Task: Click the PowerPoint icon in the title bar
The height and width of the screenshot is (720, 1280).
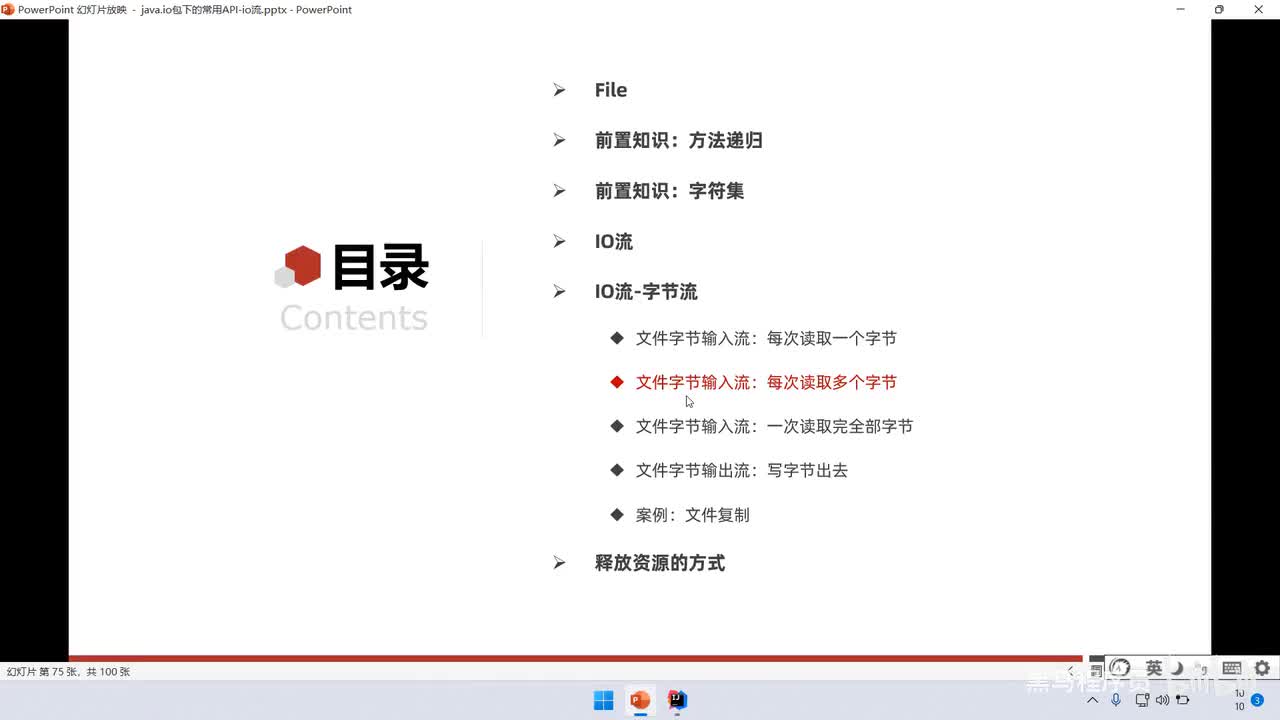Action: coord(8,9)
